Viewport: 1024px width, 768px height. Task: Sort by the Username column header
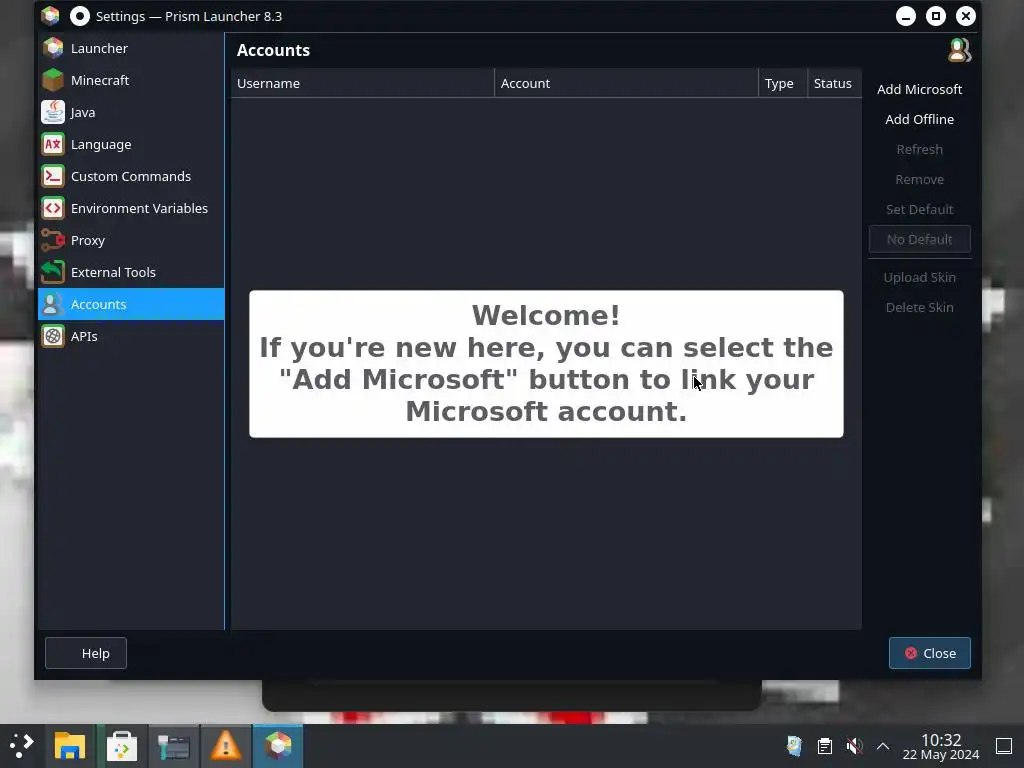(x=362, y=84)
